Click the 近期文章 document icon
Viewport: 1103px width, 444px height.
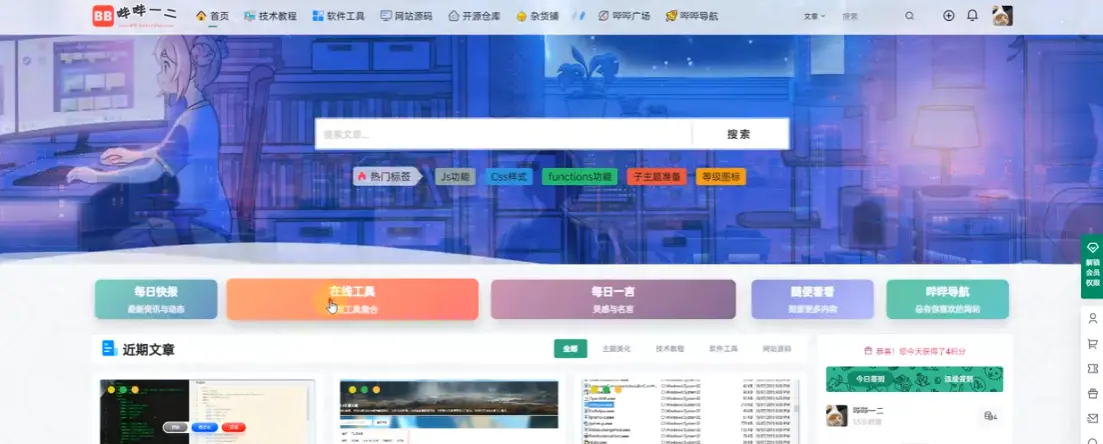pos(109,348)
